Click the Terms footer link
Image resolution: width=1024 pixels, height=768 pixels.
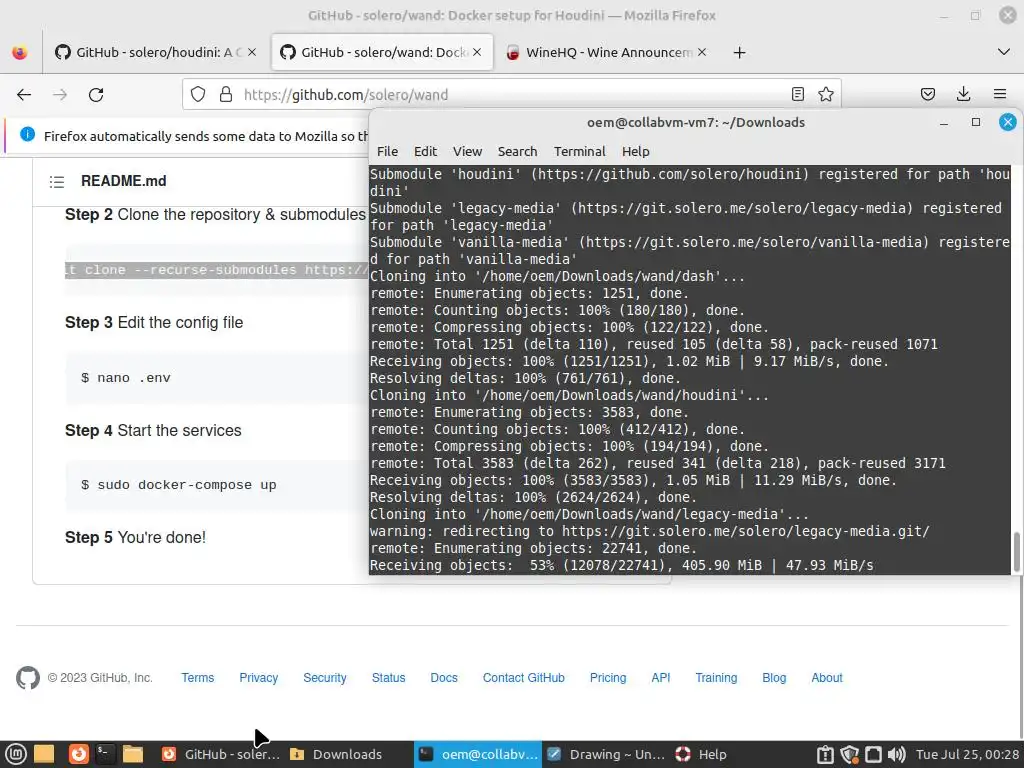coord(198,678)
